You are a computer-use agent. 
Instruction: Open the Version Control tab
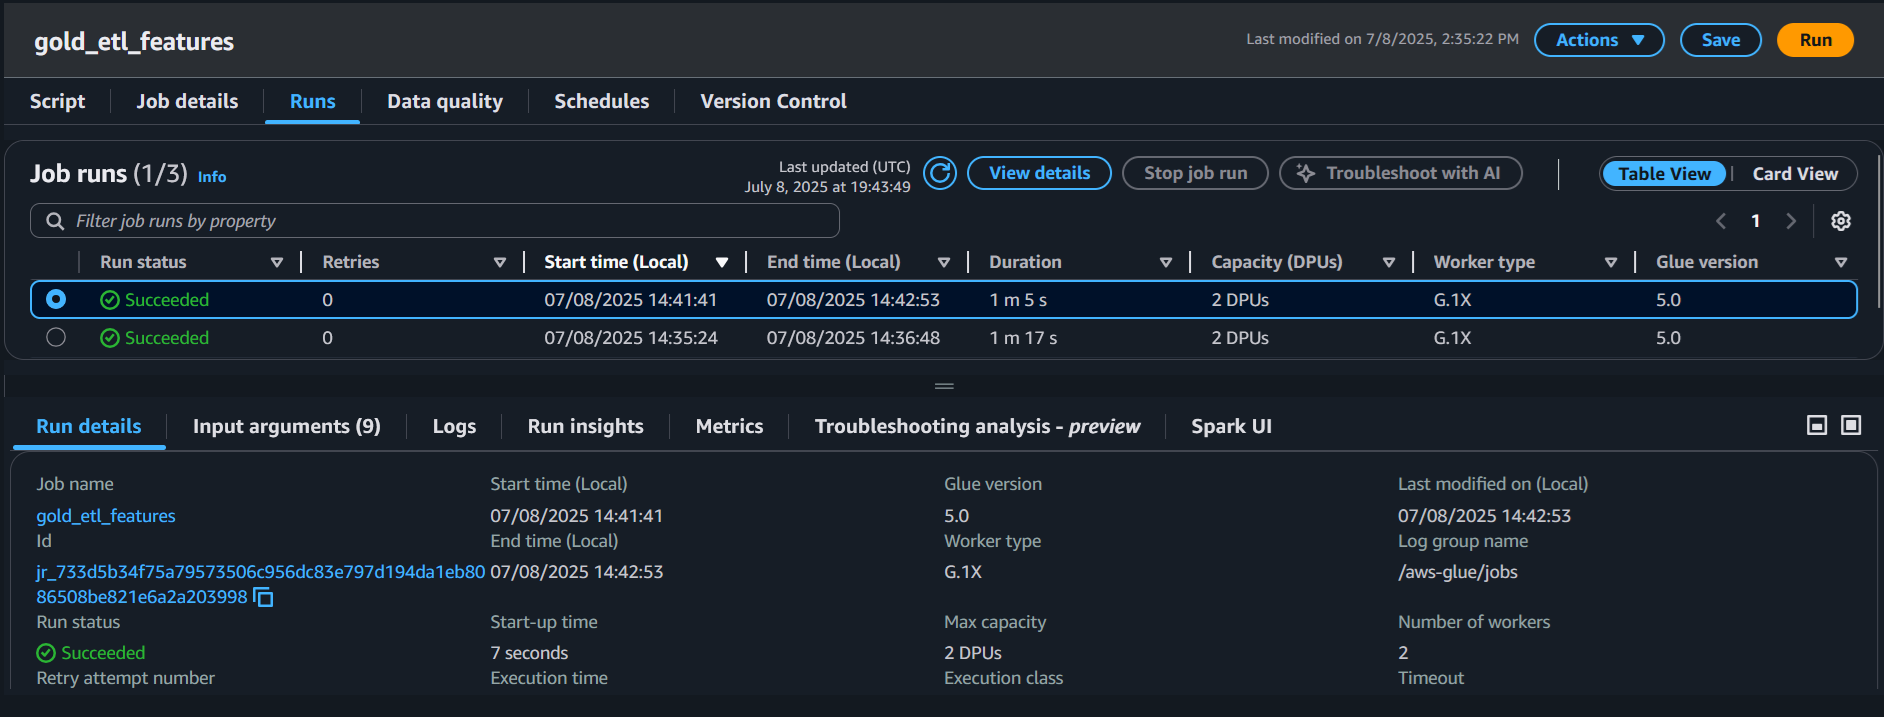pyautogui.click(x=773, y=101)
